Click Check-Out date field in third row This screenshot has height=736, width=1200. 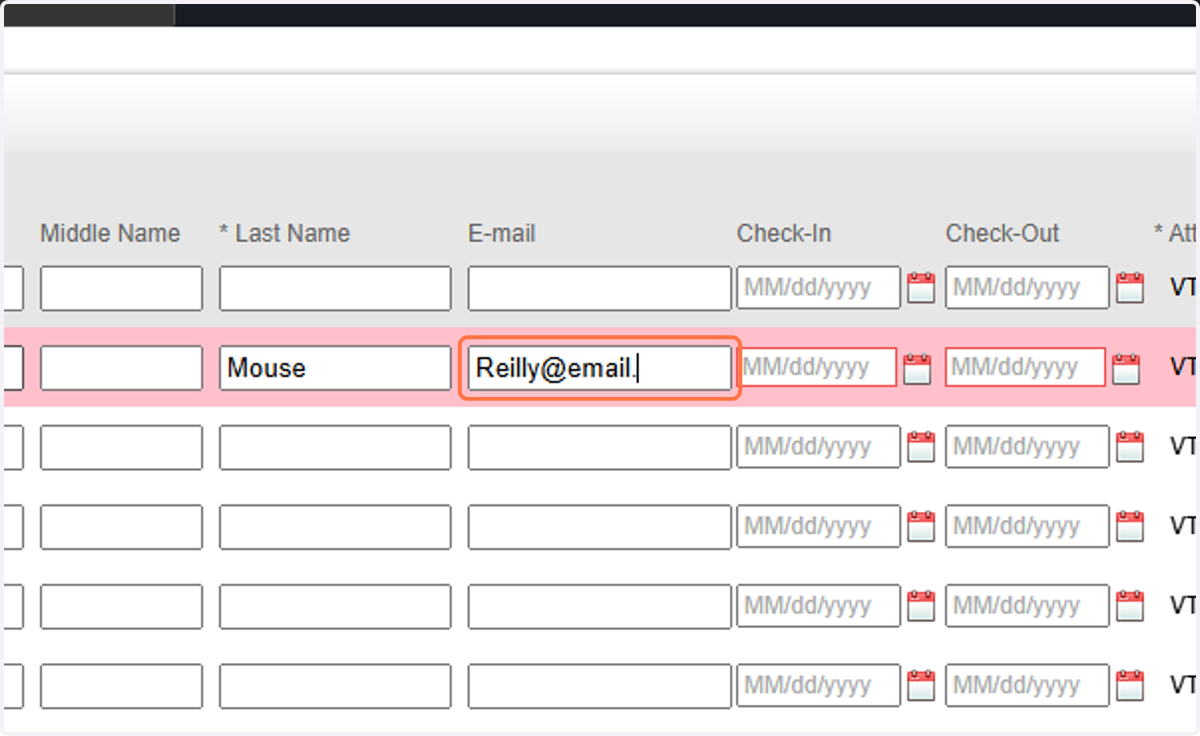pos(1028,447)
